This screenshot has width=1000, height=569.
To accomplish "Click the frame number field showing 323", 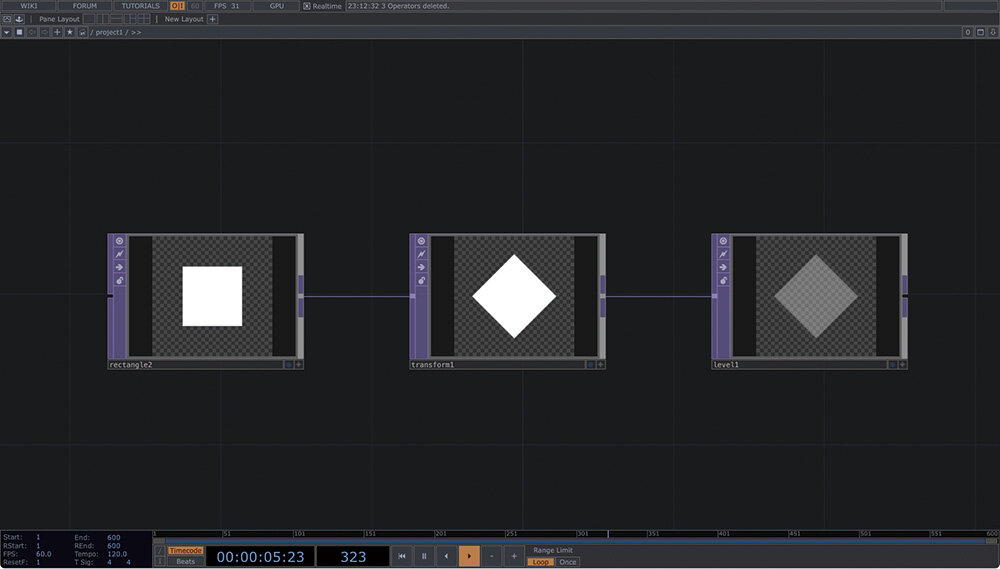I will point(353,557).
